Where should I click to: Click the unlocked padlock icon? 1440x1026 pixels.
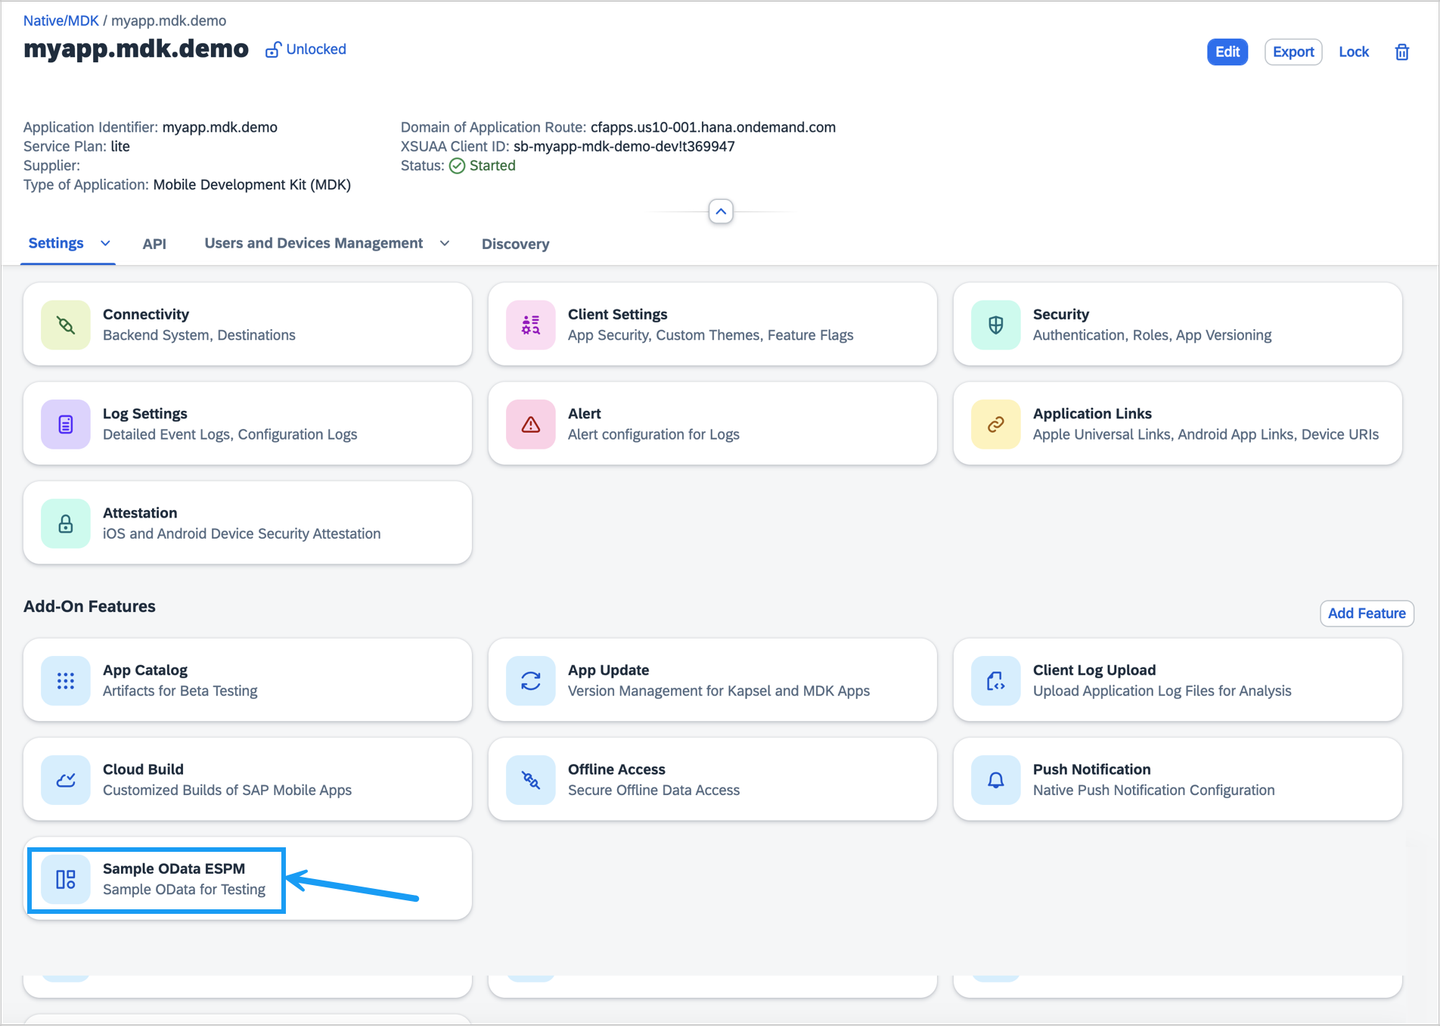click(x=273, y=50)
